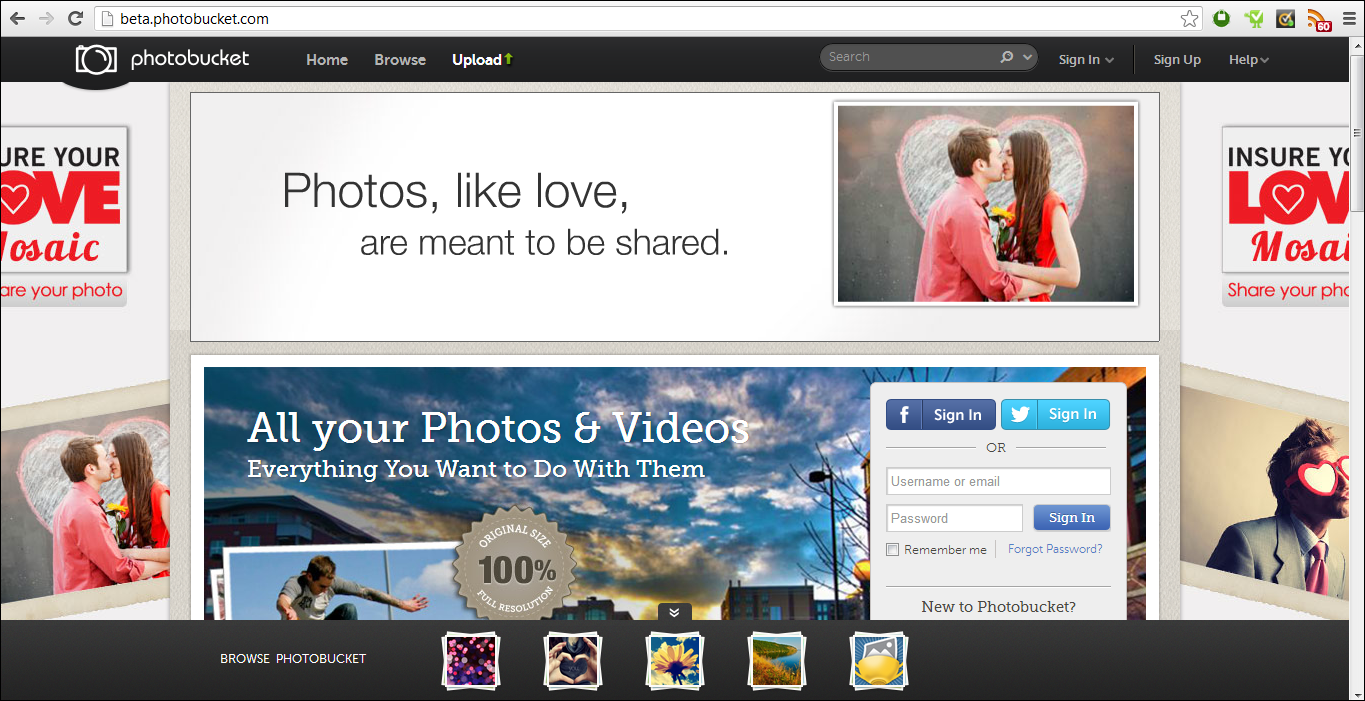The height and width of the screenshot is (701, 1365).
Task: Click the browser Back arrow
Action: 17,18
